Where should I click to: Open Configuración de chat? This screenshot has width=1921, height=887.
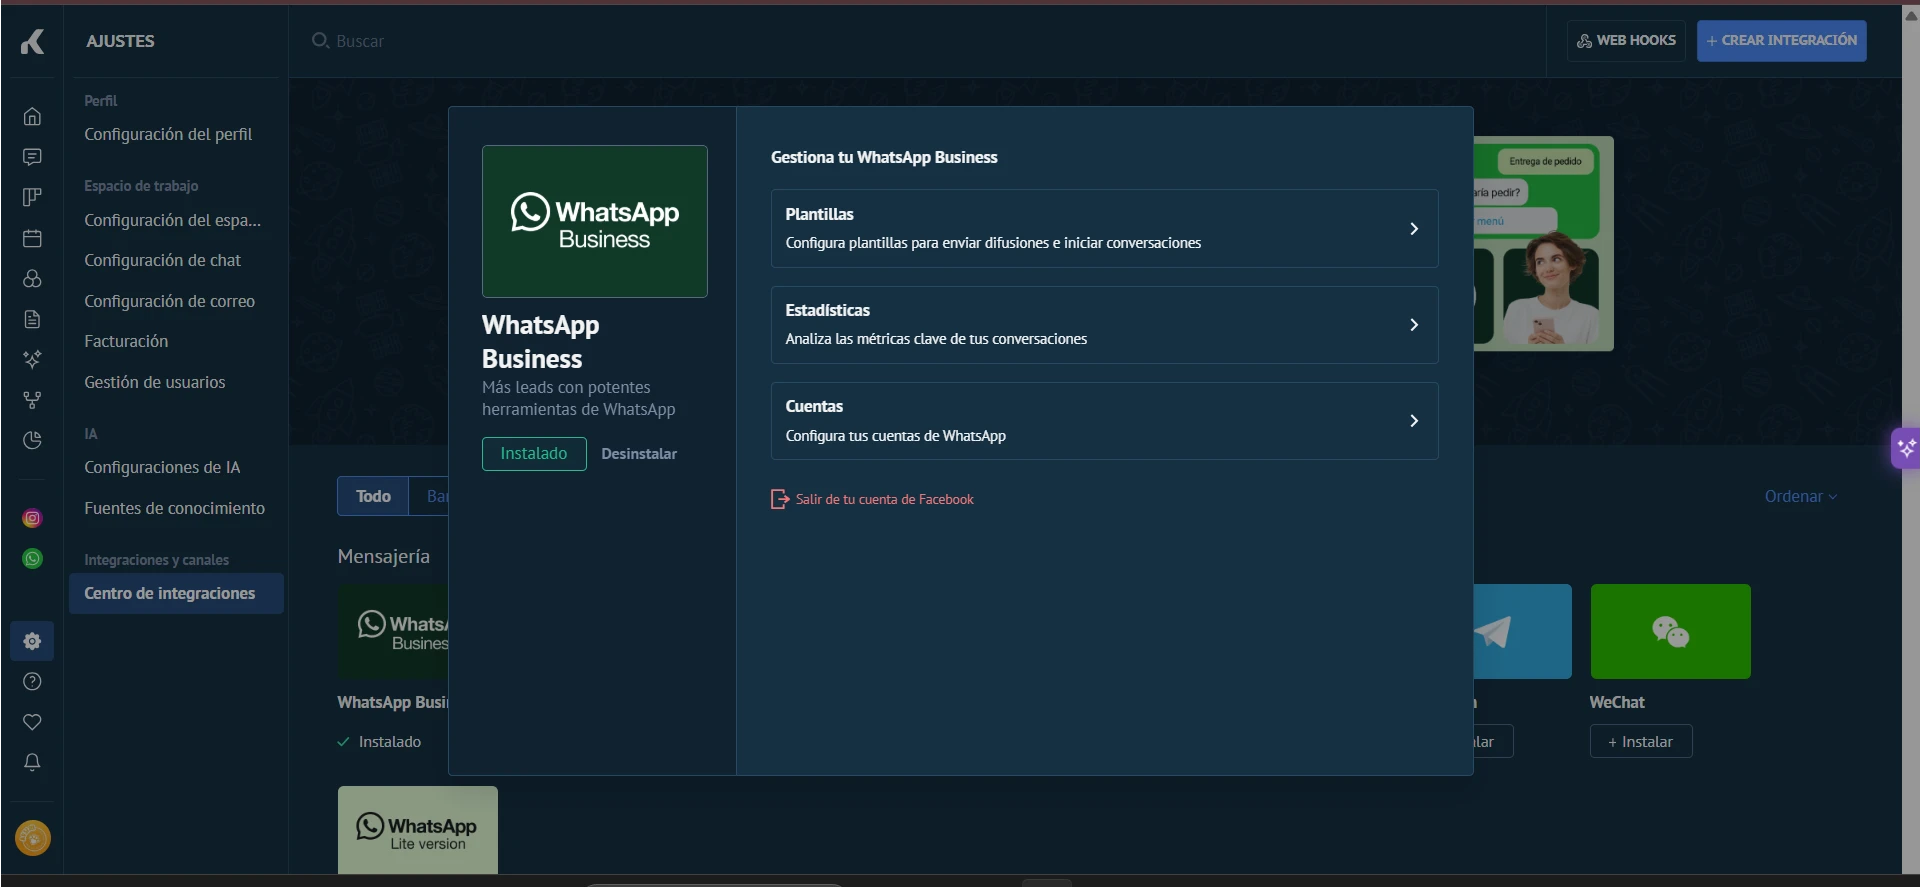point(162,260)
